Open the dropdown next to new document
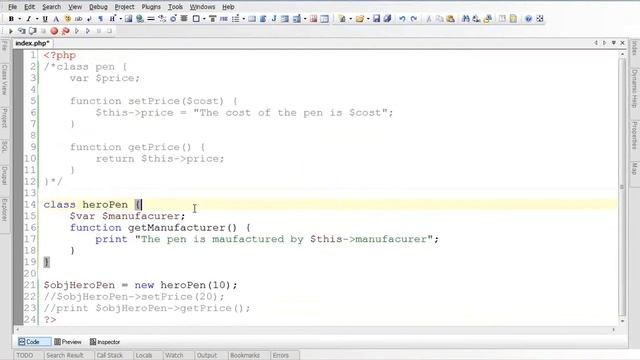The height and width of the screenshot is (360, 640). (351, 19)
